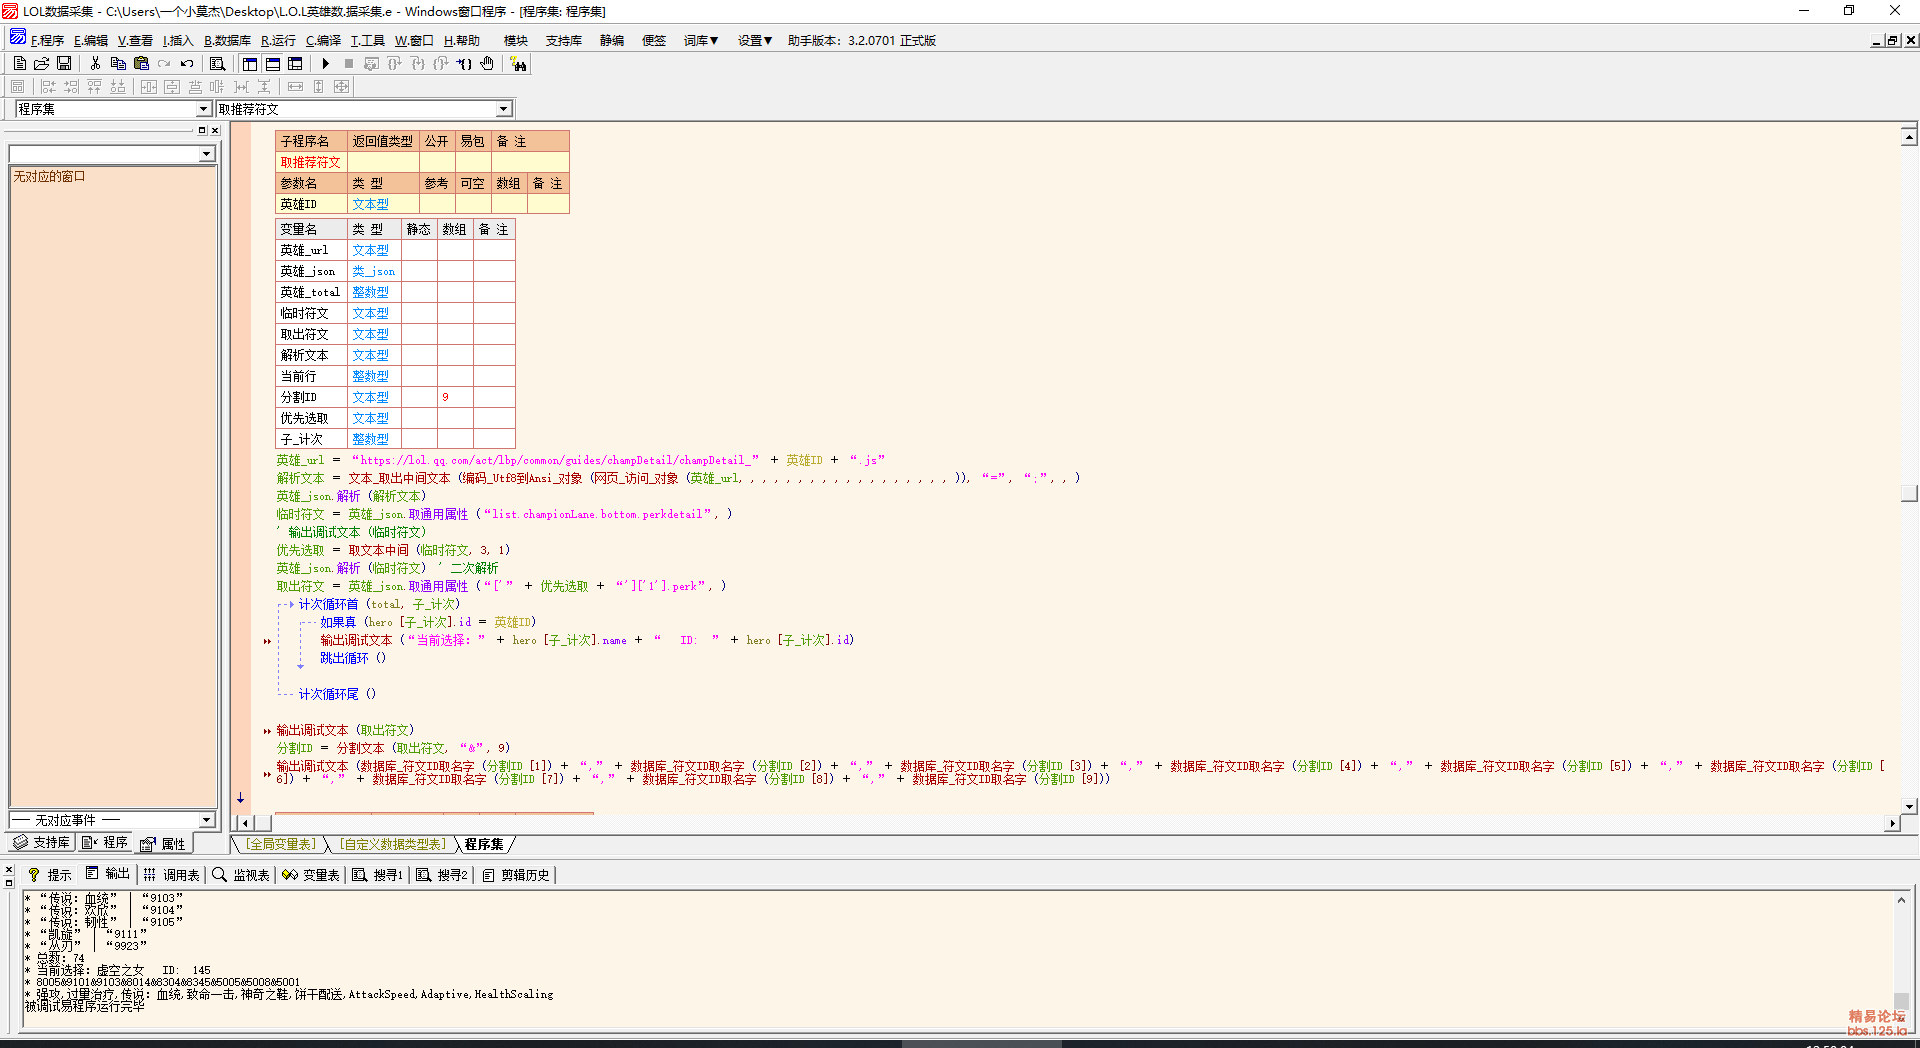The width and height of the screenshot is (1920, 1048).
Task: Open the 程序集 dropdown list
Action: [x=203, y=109]
